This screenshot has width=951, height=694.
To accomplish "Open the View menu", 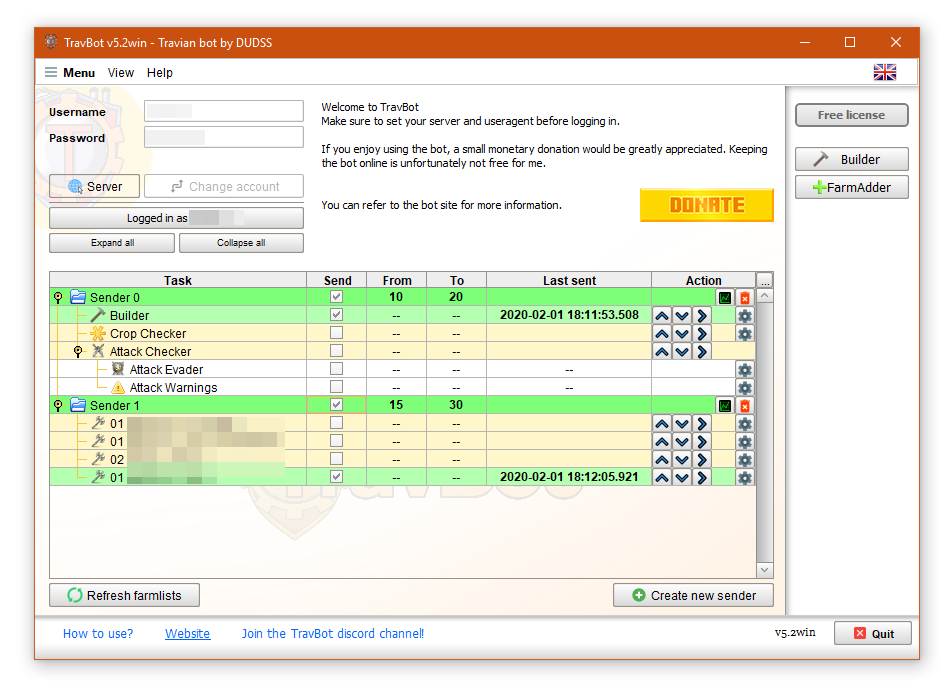I will click(121, 73).
